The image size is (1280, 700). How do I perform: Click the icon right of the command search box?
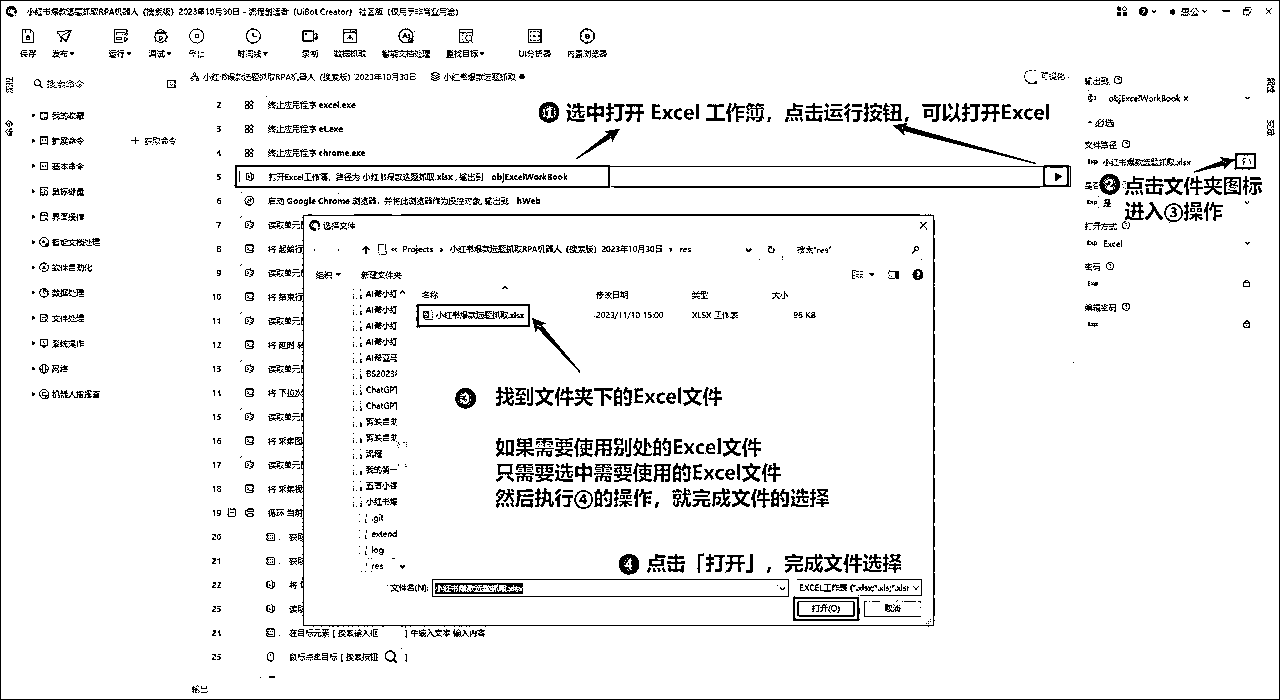pos(171,85)
